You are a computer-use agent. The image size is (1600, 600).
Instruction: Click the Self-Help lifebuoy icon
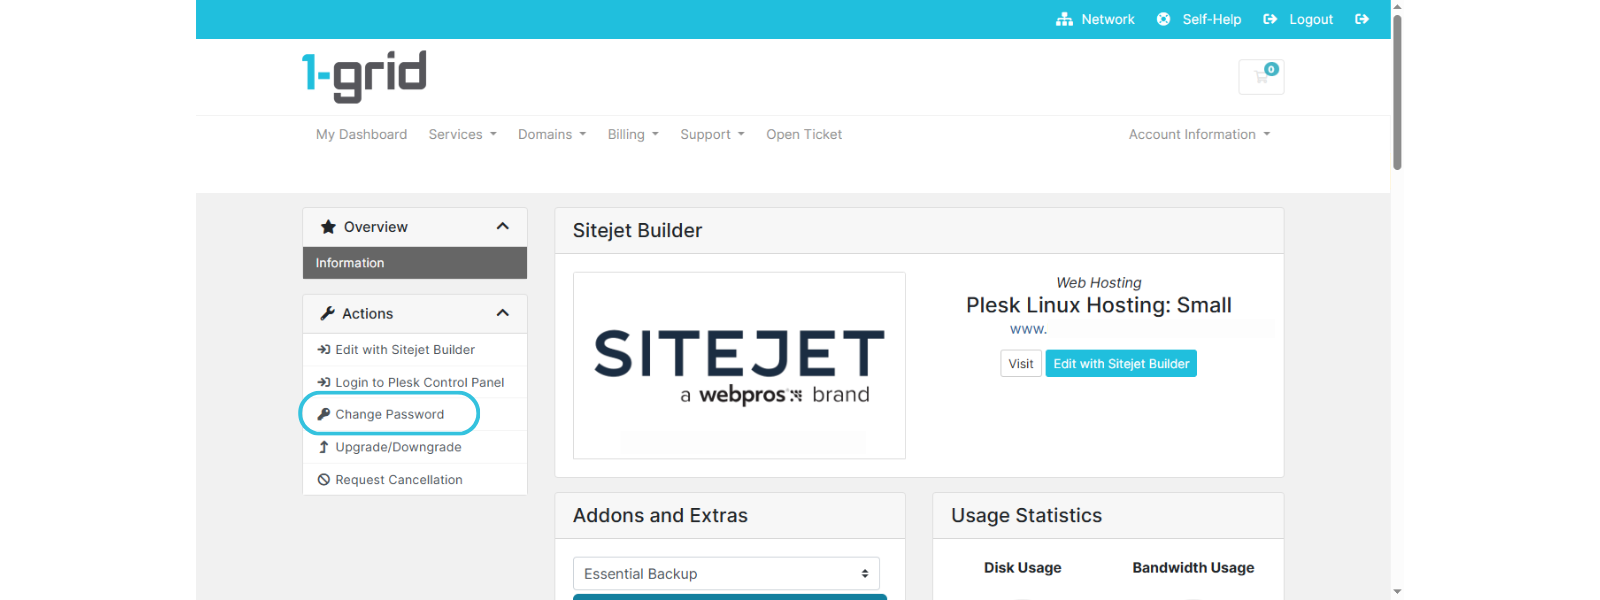click(1163, 19)
